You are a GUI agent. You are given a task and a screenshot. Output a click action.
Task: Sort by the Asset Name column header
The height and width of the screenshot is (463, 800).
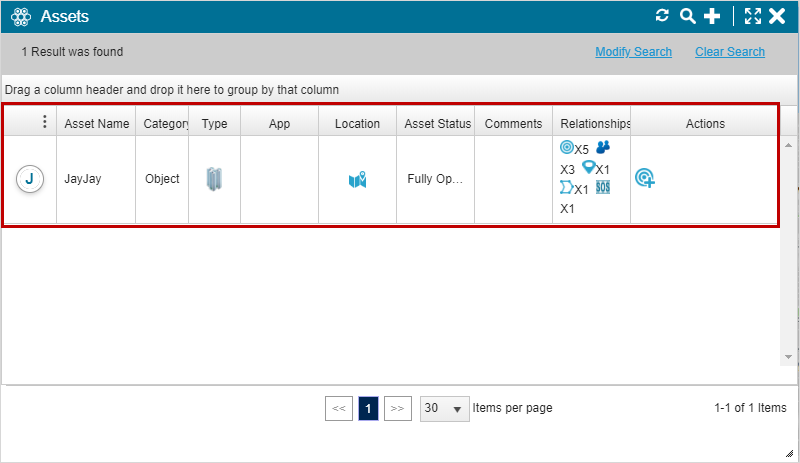[x=96, y=124]
